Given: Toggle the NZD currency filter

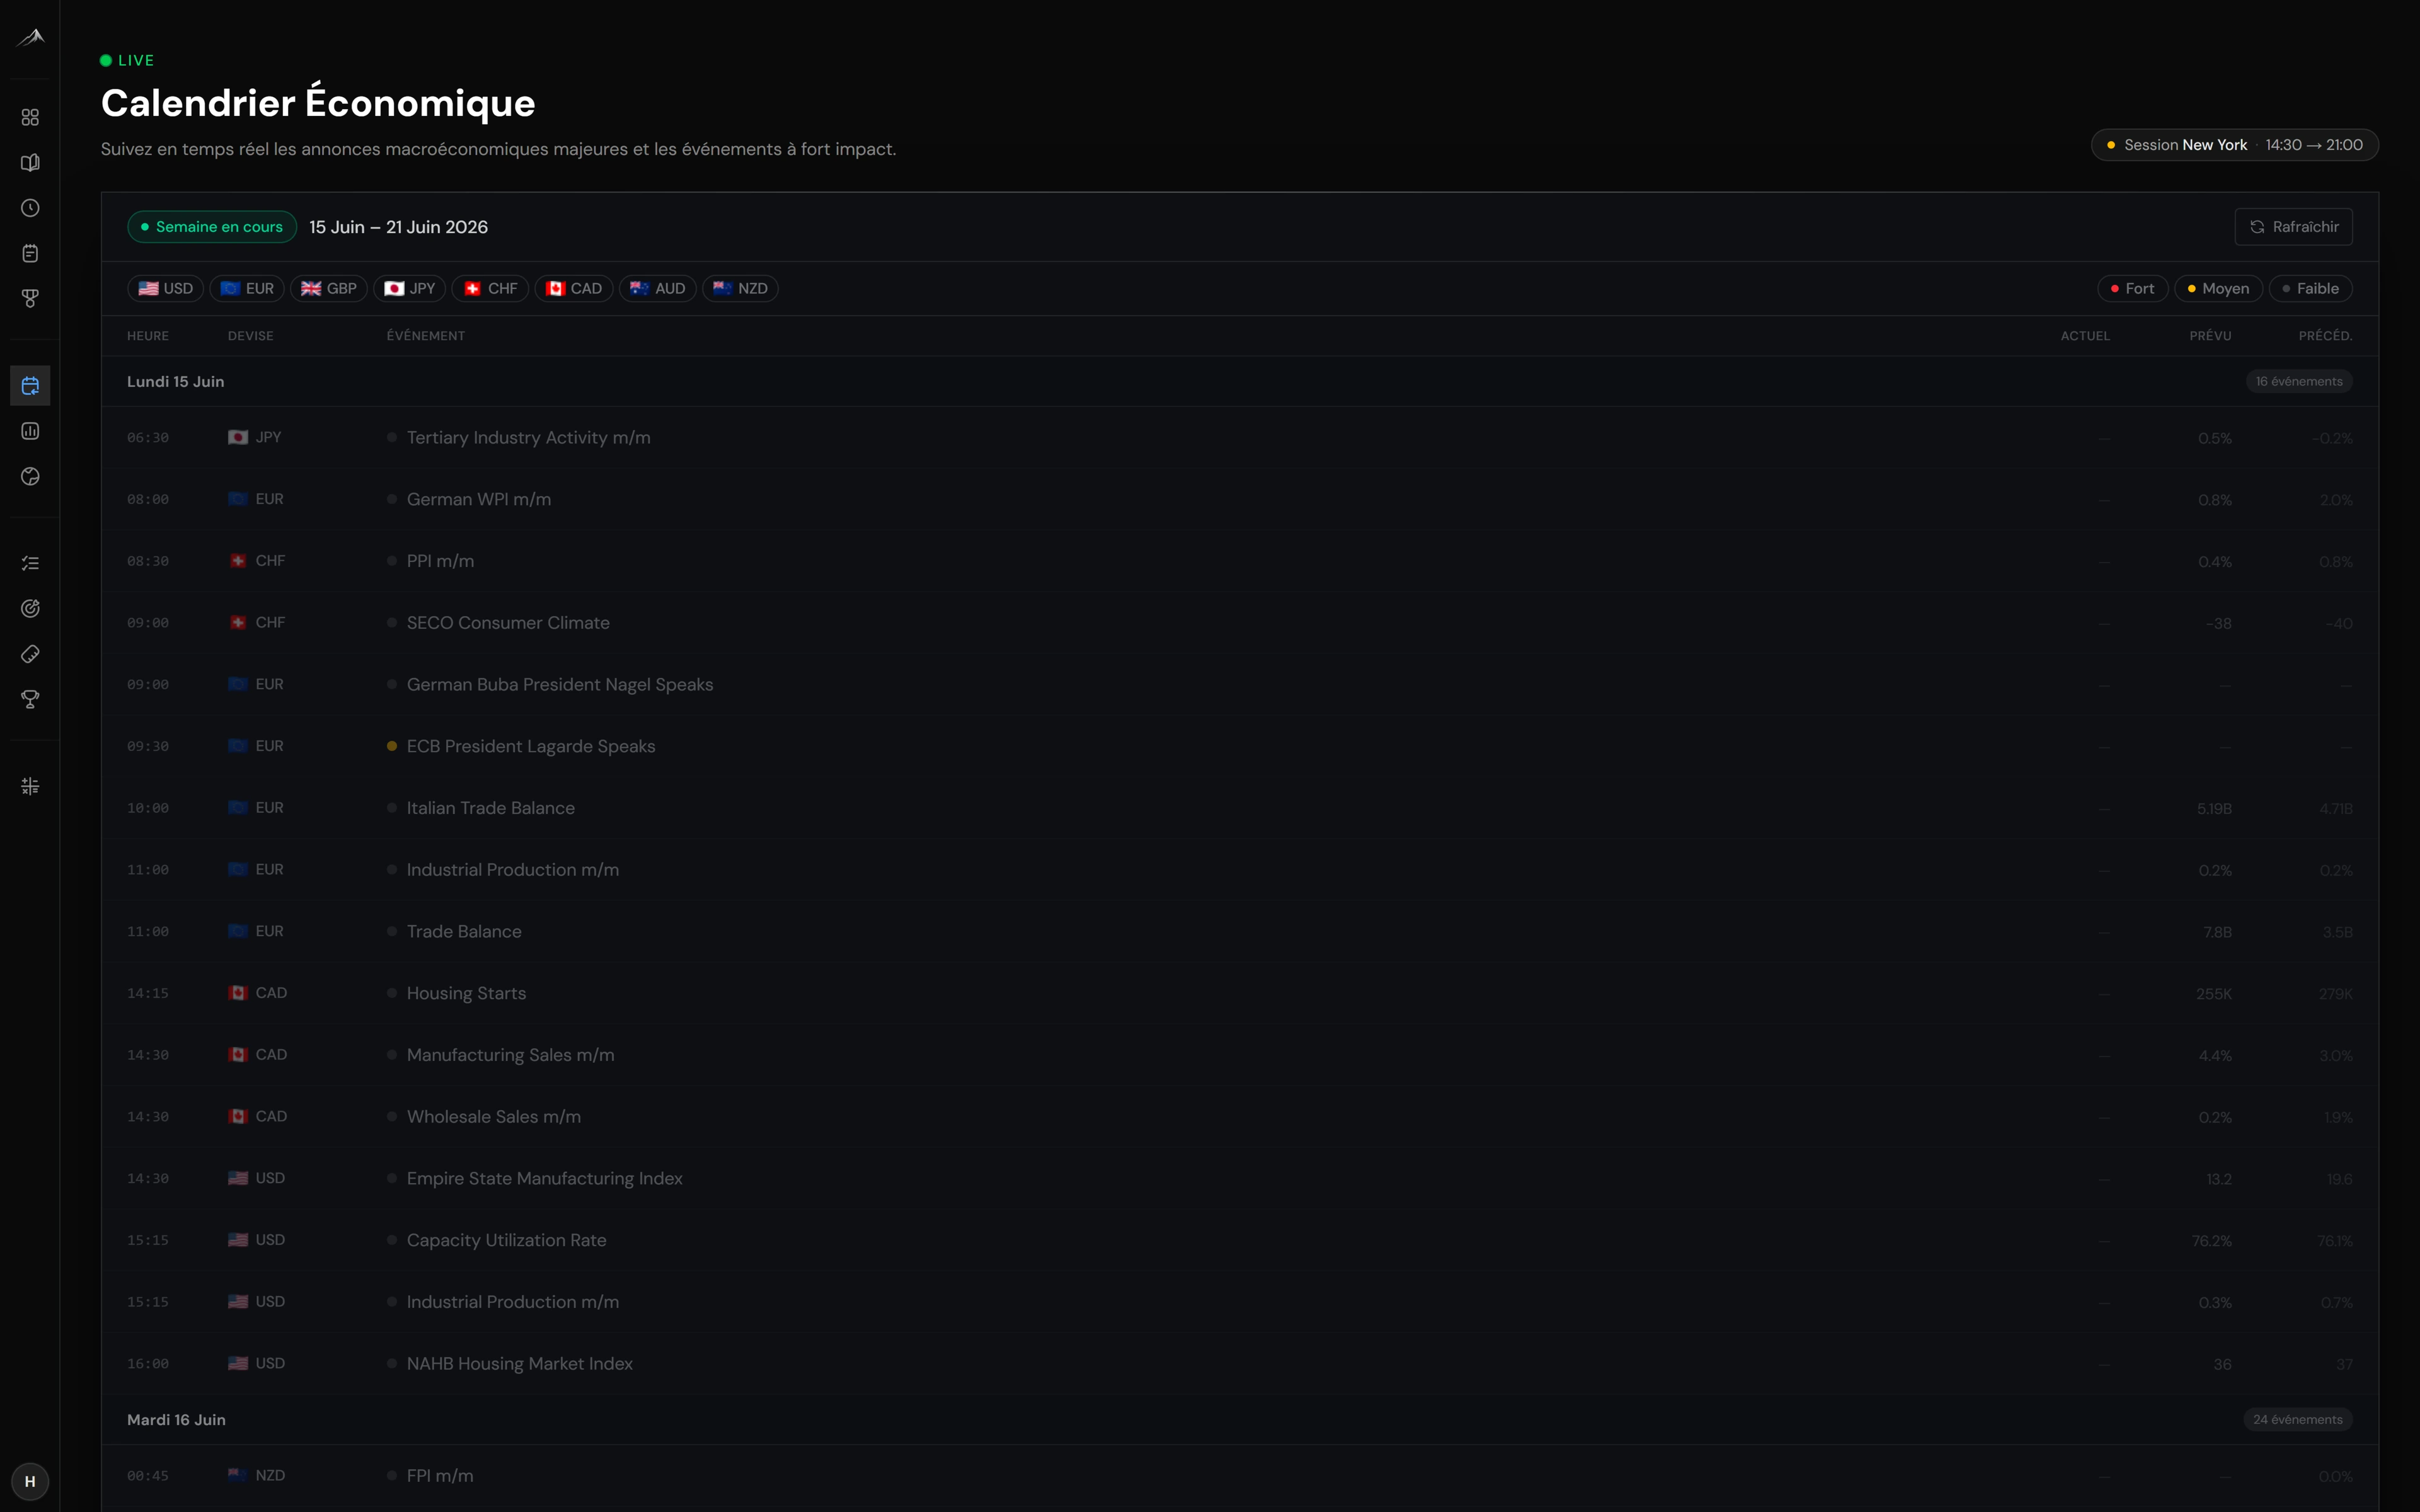Looking at the screenshot, I should (740, 288).
